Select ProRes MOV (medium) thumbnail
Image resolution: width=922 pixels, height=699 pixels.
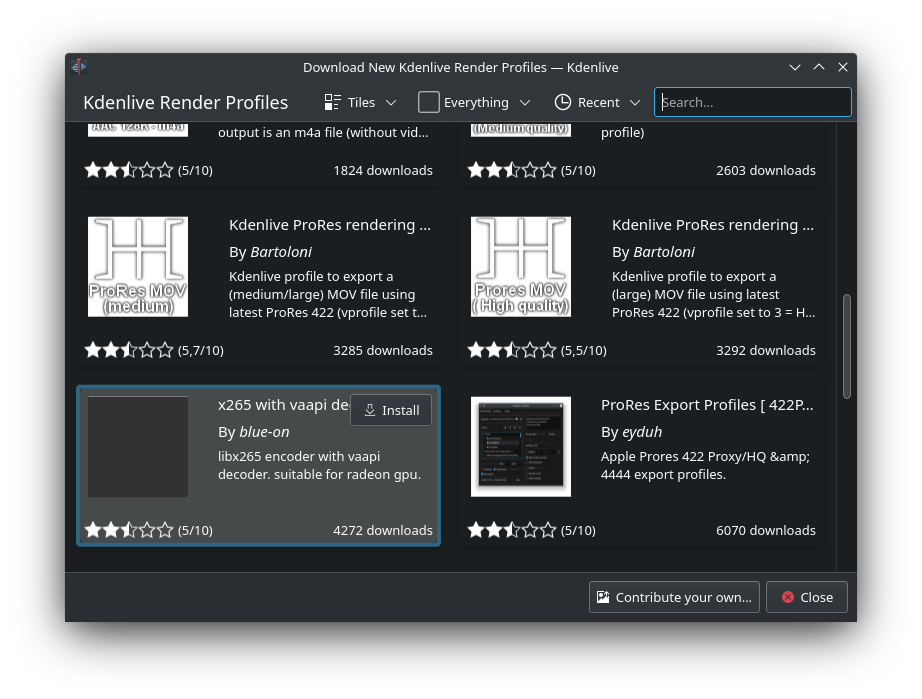click(138, 267)
